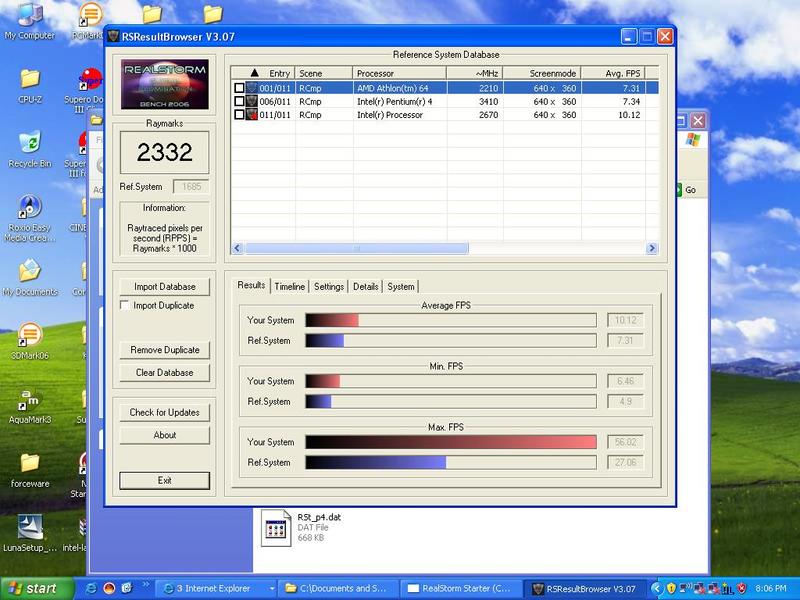
Task: Switch to the Results tab
Action: click(x=251, y=285)
